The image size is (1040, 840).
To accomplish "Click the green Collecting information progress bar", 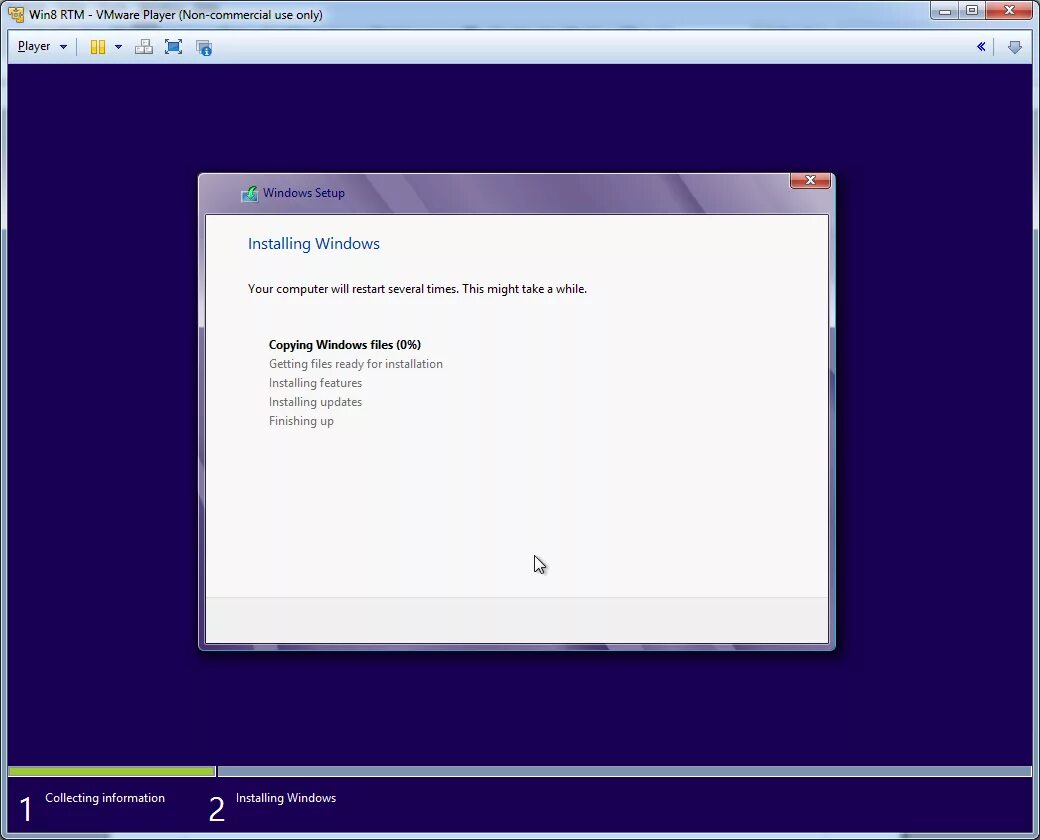I will pos(111,771).
